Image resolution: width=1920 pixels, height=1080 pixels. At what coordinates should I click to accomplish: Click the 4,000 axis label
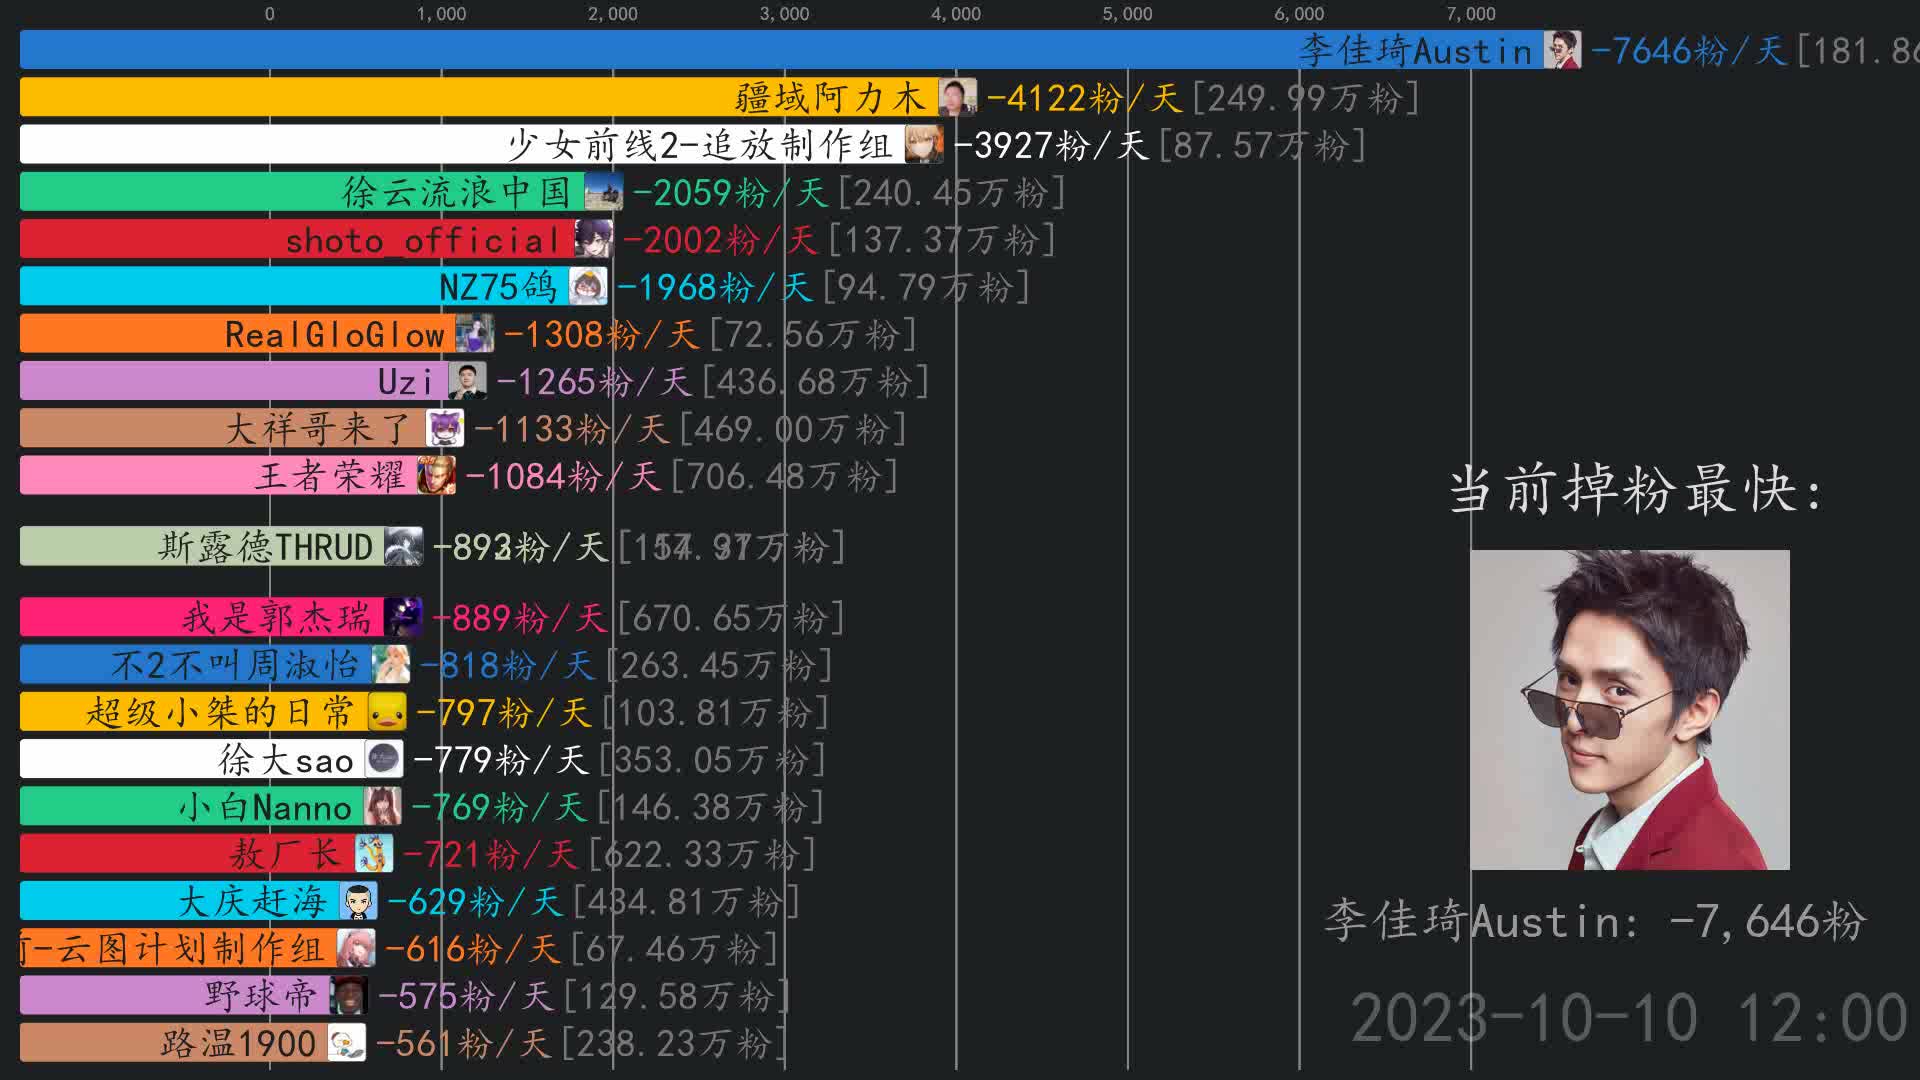click(956, 14)
